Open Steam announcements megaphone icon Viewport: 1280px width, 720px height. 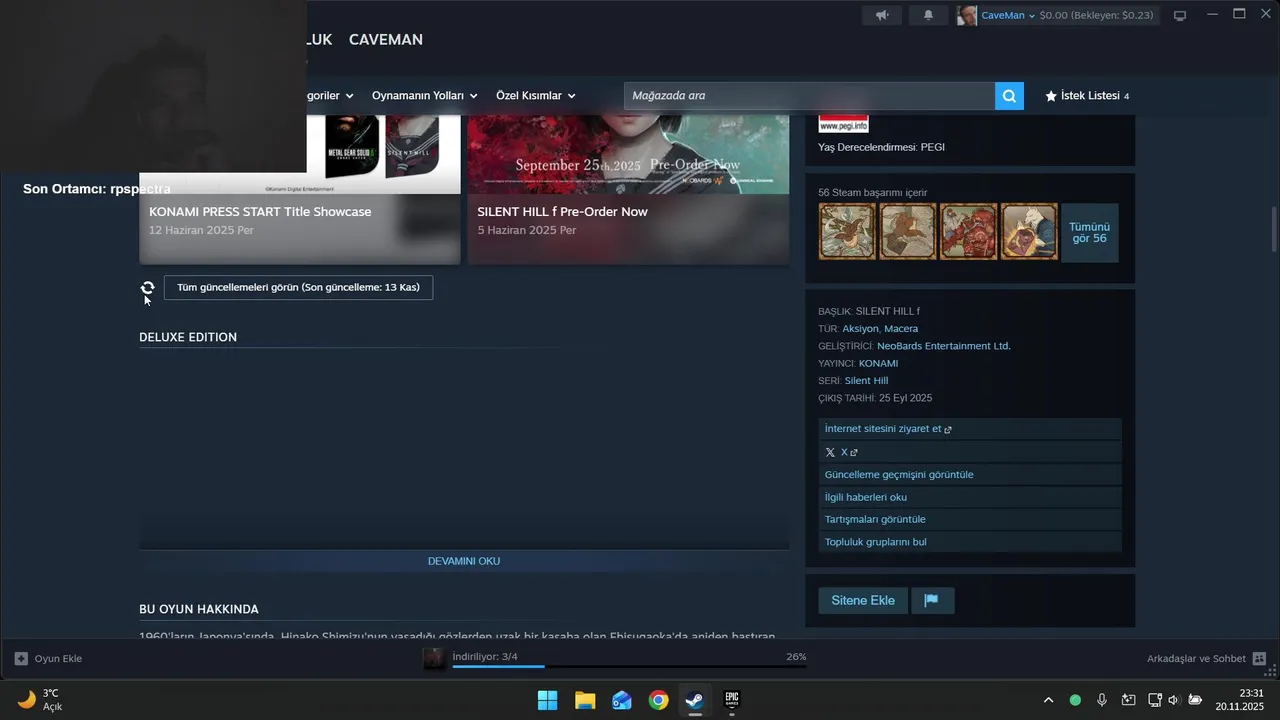pos(881,15)
